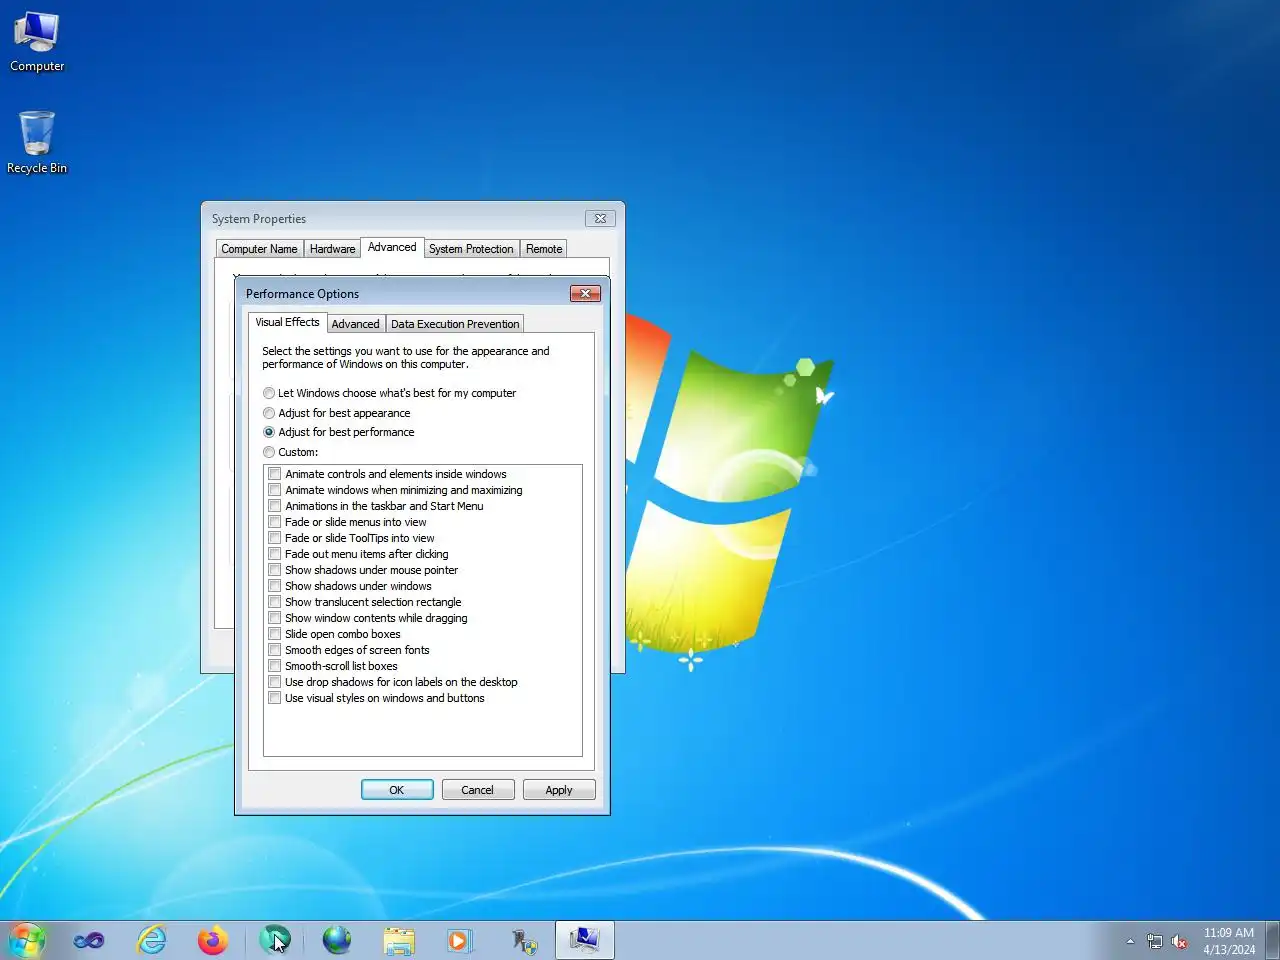The height and width of the screenshot is (960, 1280).
Task: Check Smooth-scroll list boxes
Action: 275,666
